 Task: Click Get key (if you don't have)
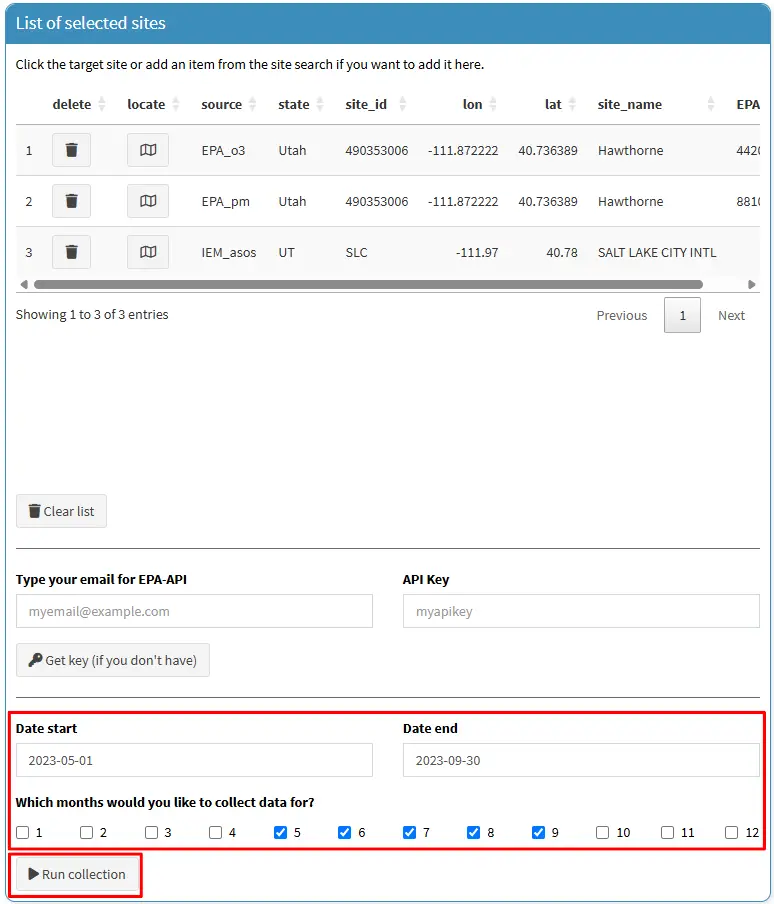(x=113, y=660)
